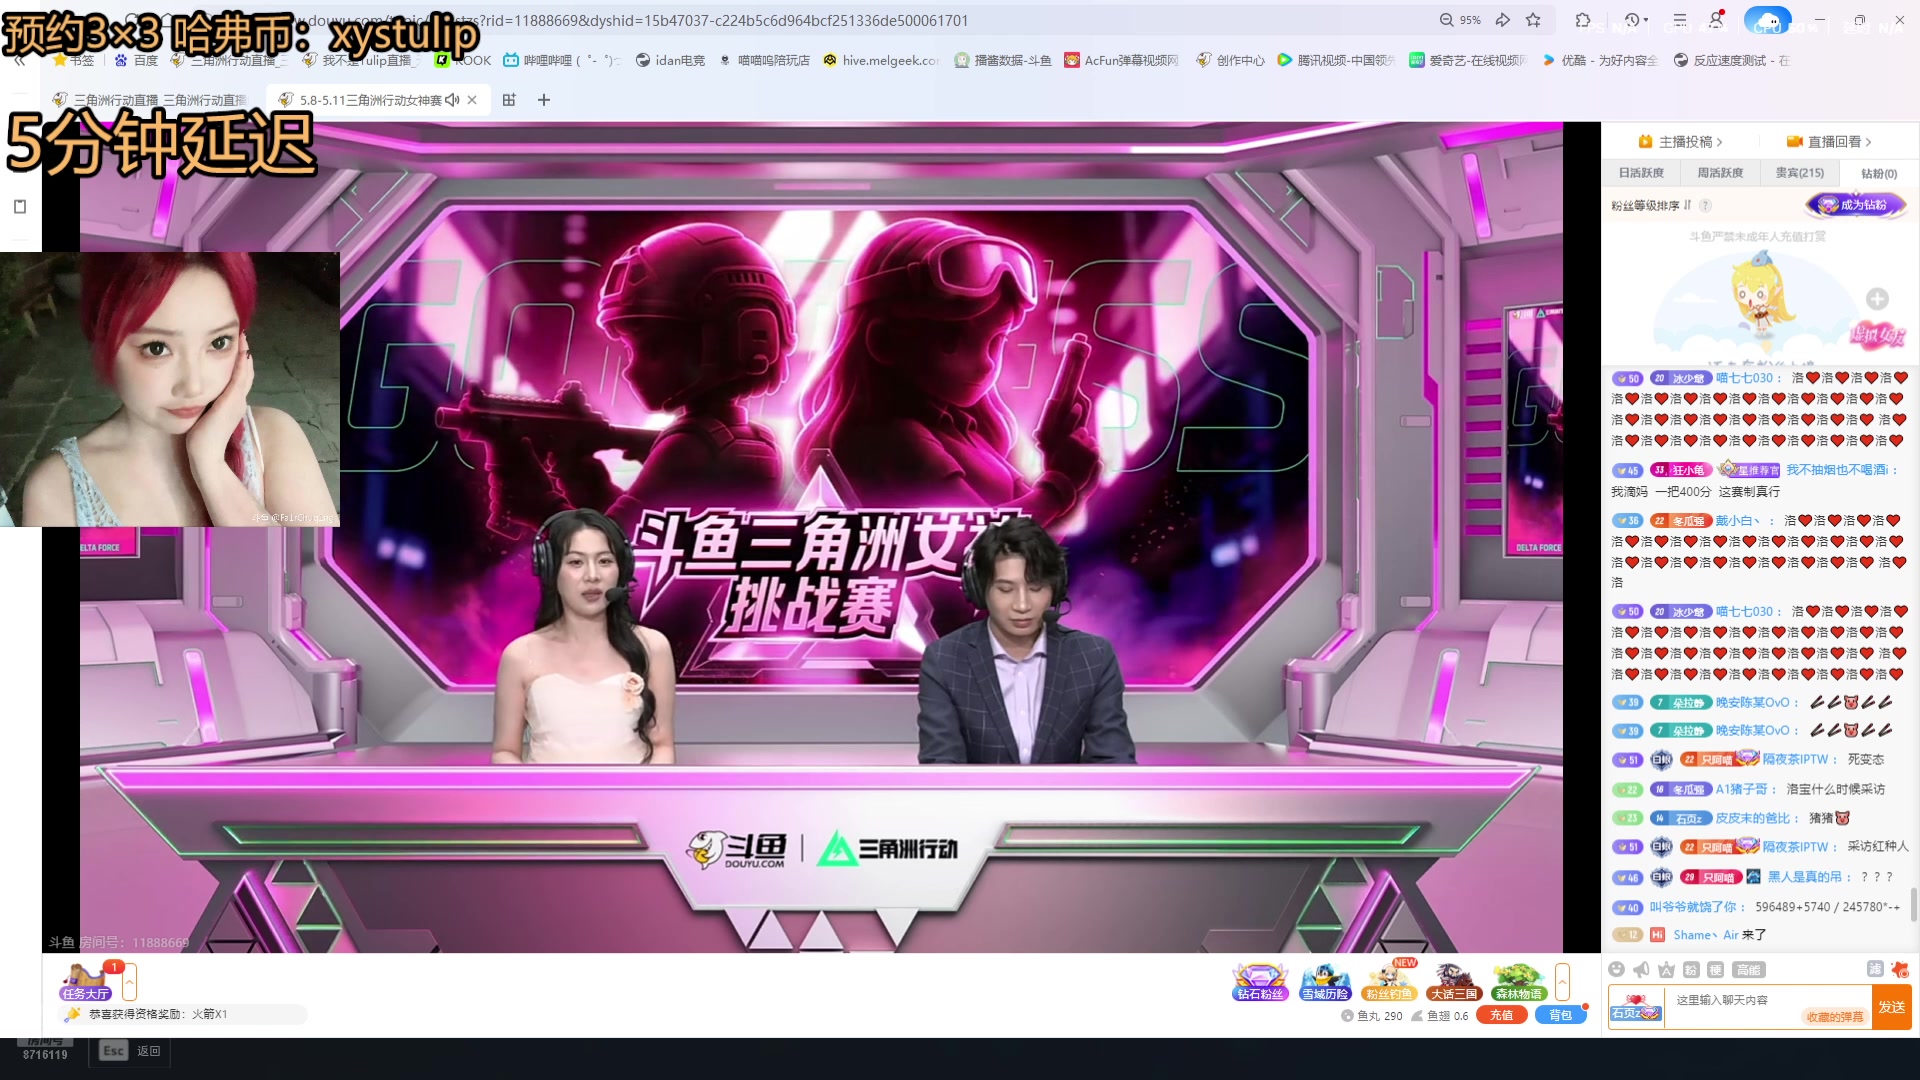Screen dimensions: 1920x1080
Task: Click the megaphone broadcast icon
Action: tap(1641, 969)
